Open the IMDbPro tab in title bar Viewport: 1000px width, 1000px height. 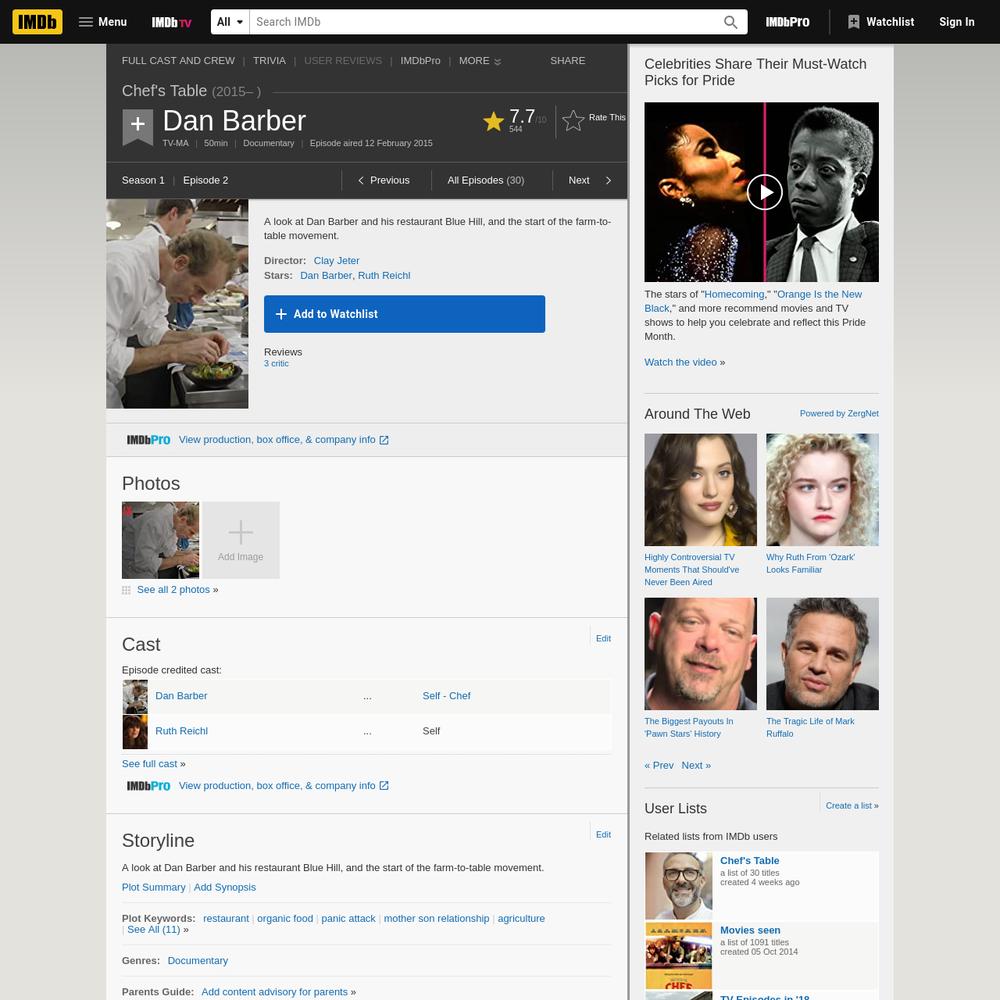coord(420,61)
